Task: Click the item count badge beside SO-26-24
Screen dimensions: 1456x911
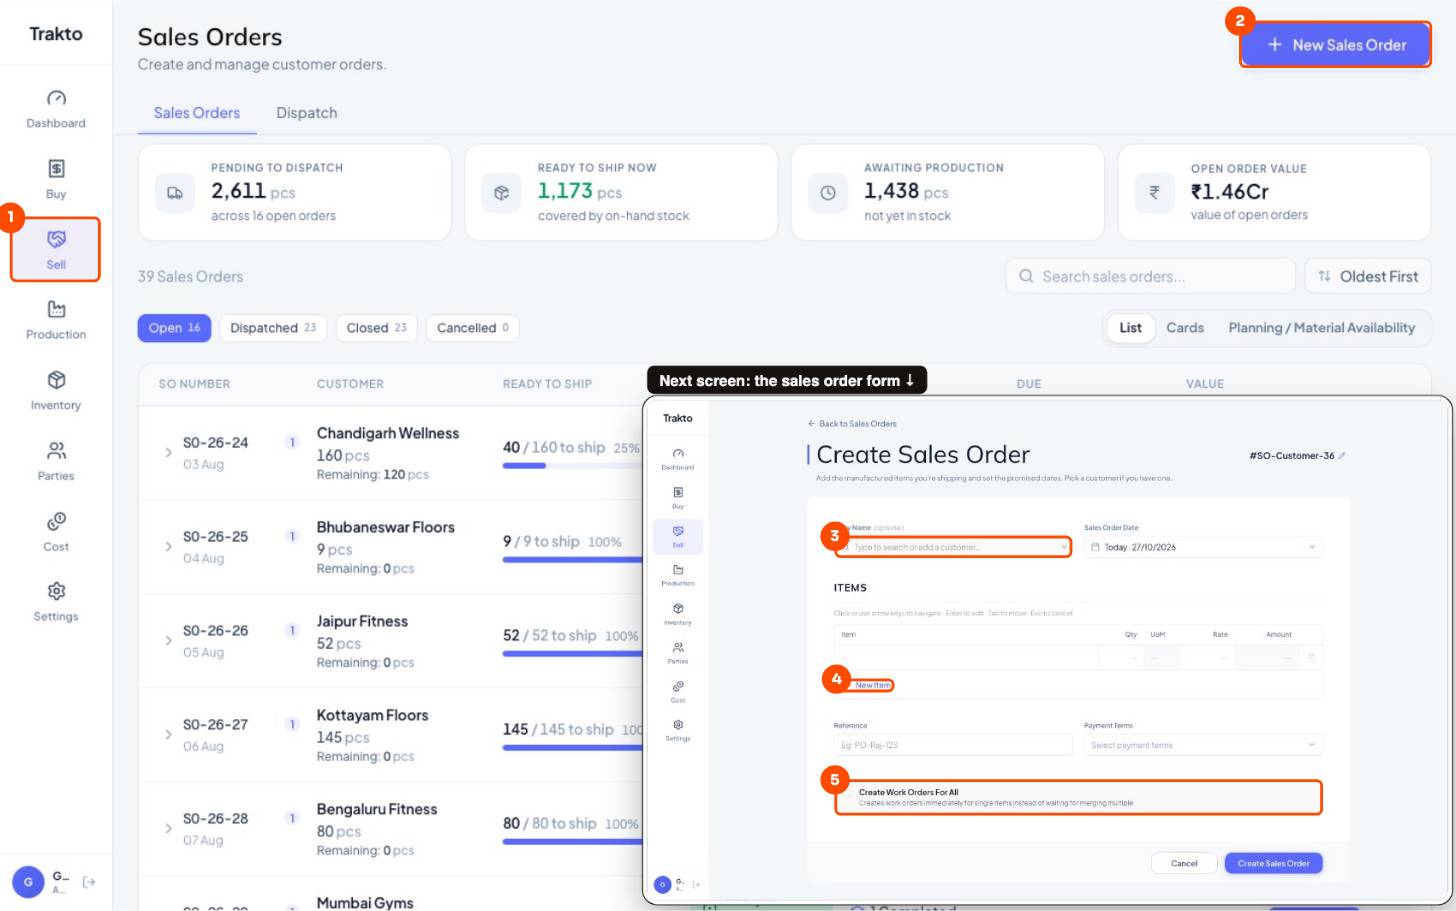Action: pyautogui.click(x=292, y=442)
